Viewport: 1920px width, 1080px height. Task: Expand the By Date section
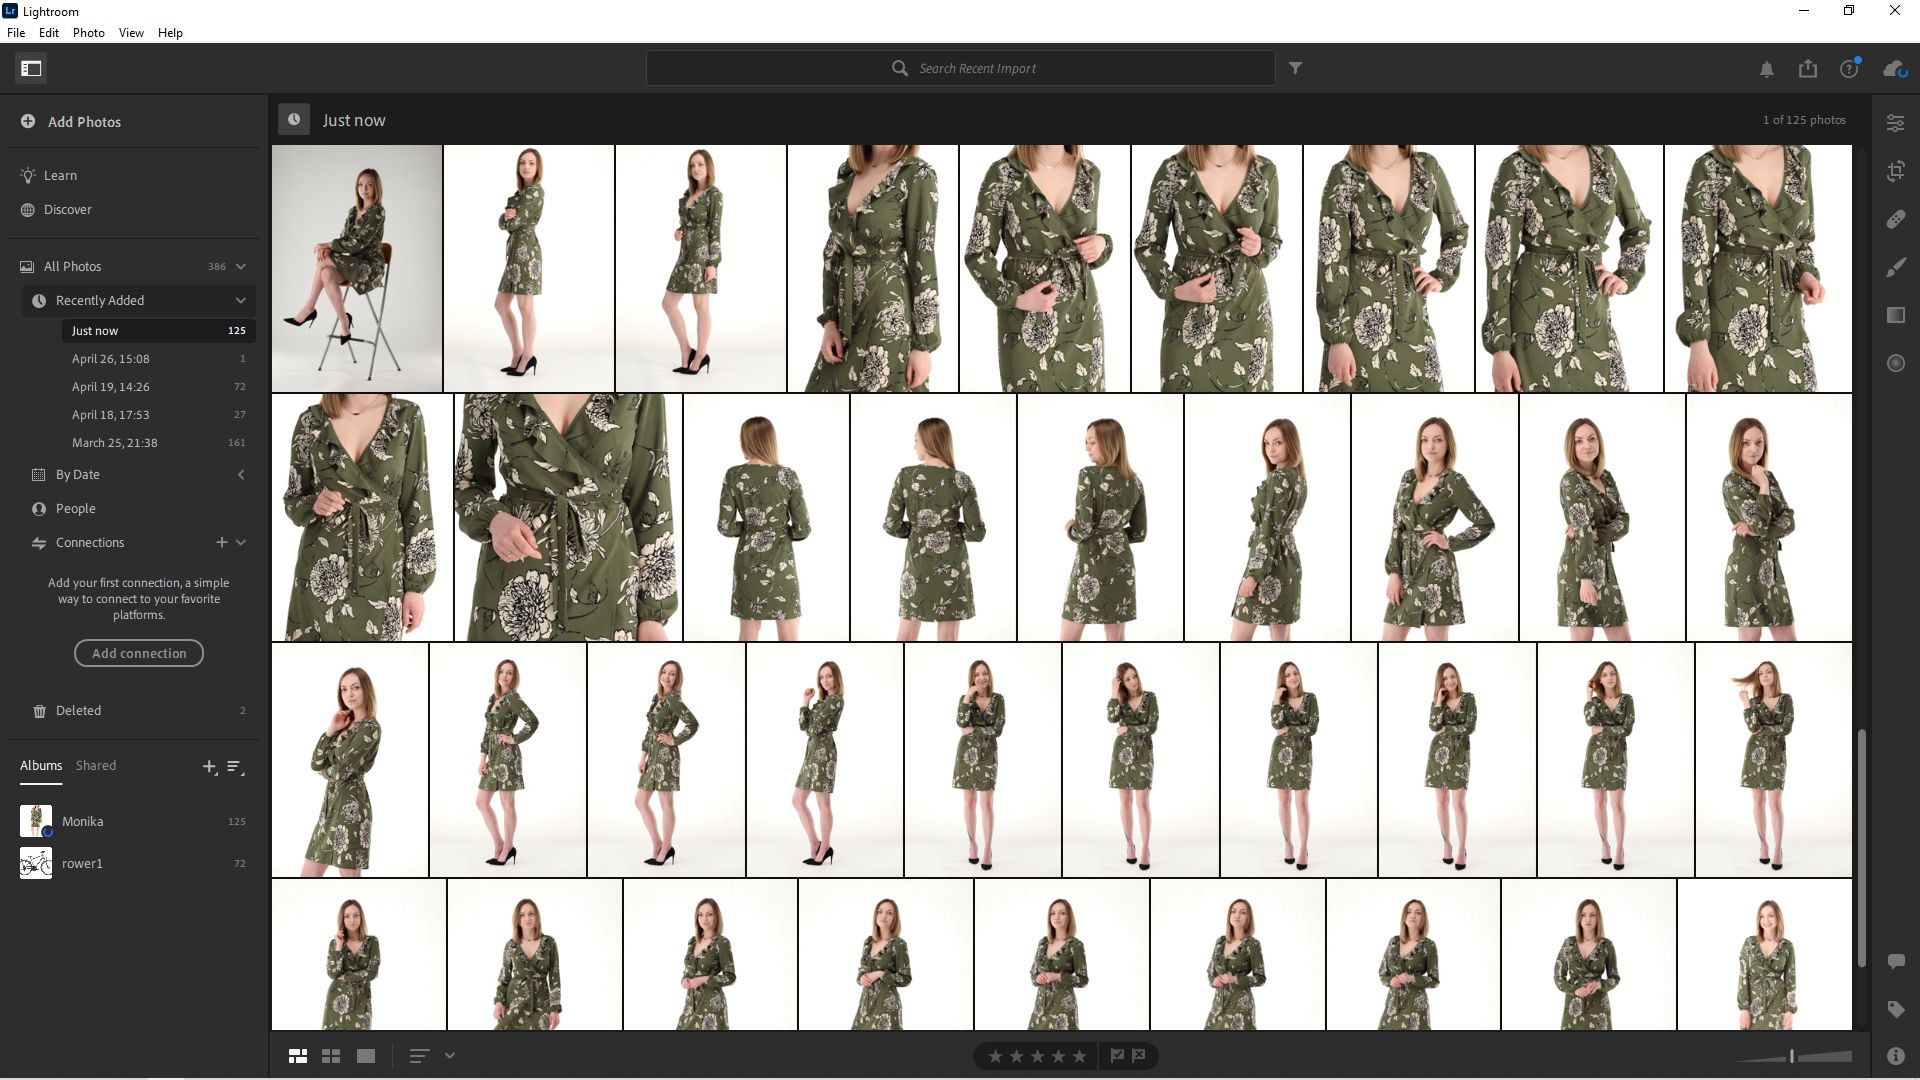click(241, 475)
